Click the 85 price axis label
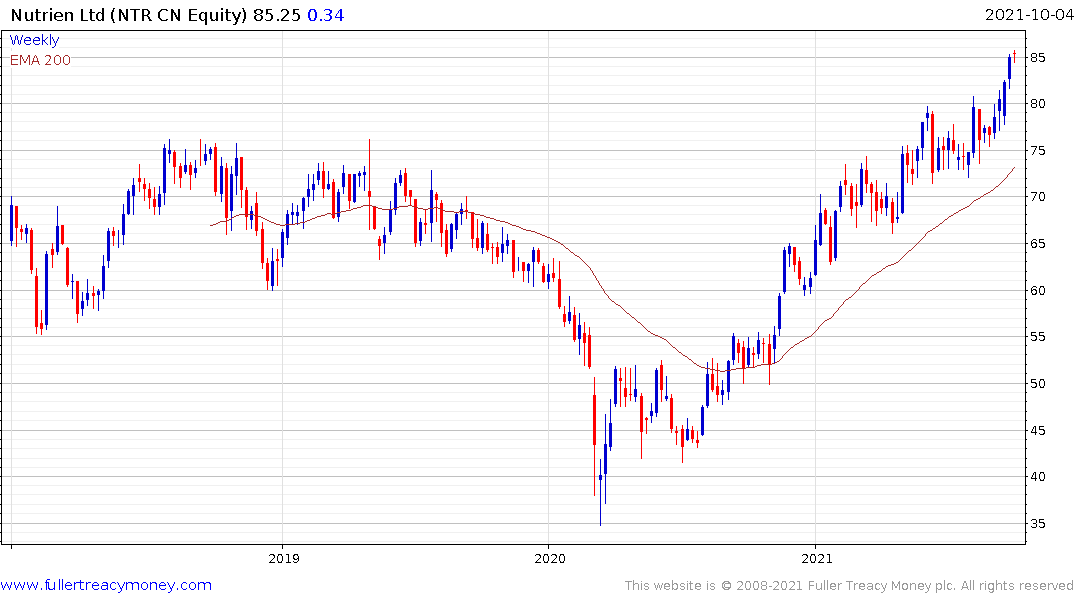This screenshot has height=600, width=1075. [x=1037, y=58]
